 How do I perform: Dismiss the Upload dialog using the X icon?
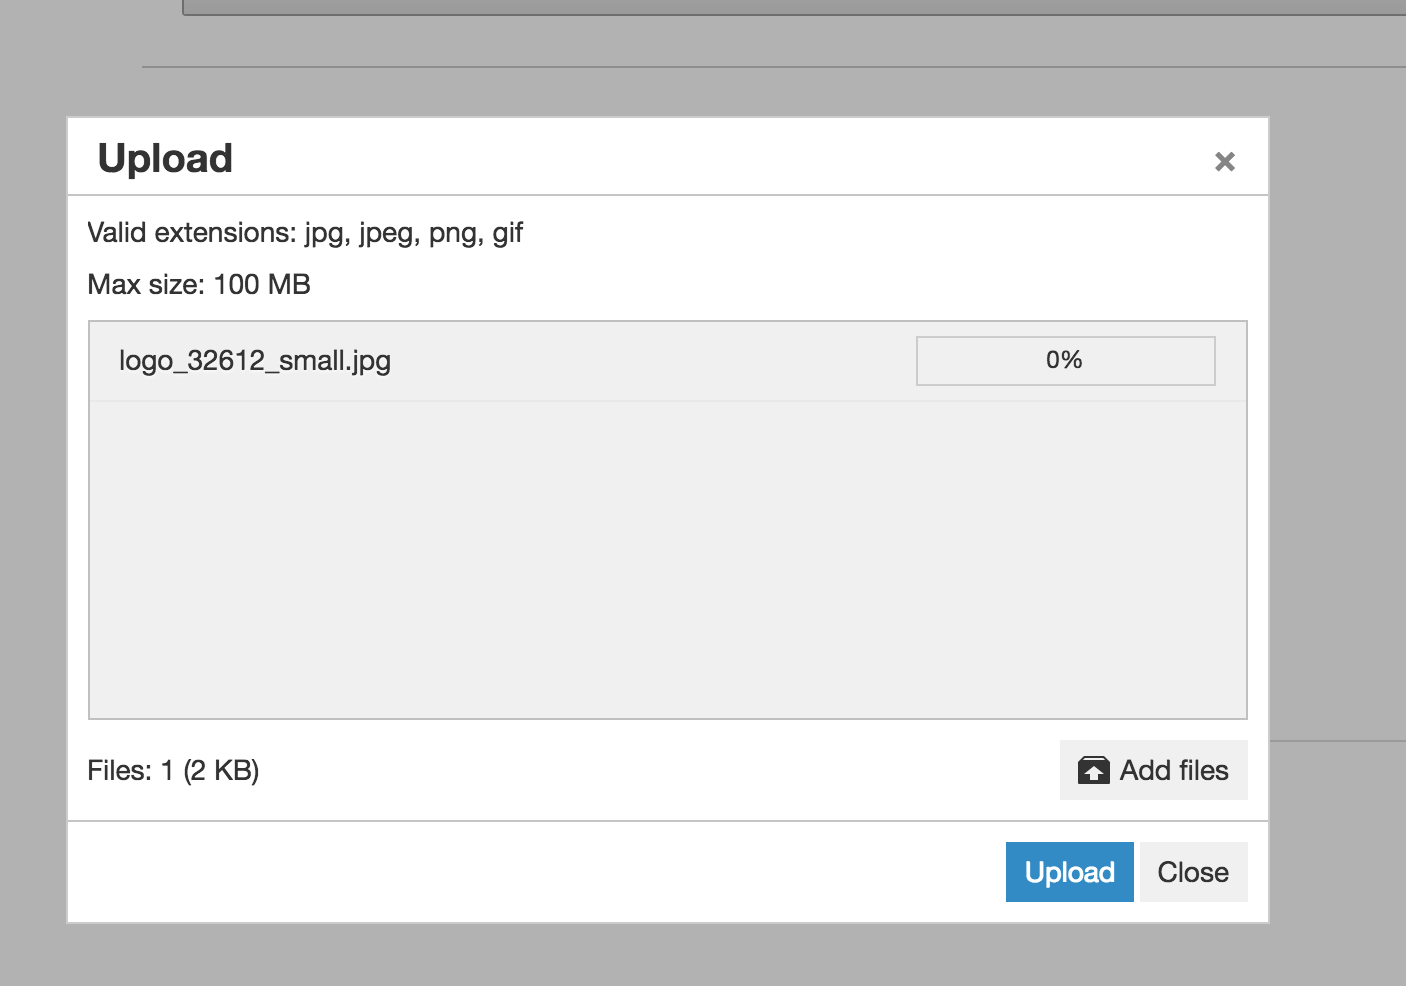click(1224, 161)
